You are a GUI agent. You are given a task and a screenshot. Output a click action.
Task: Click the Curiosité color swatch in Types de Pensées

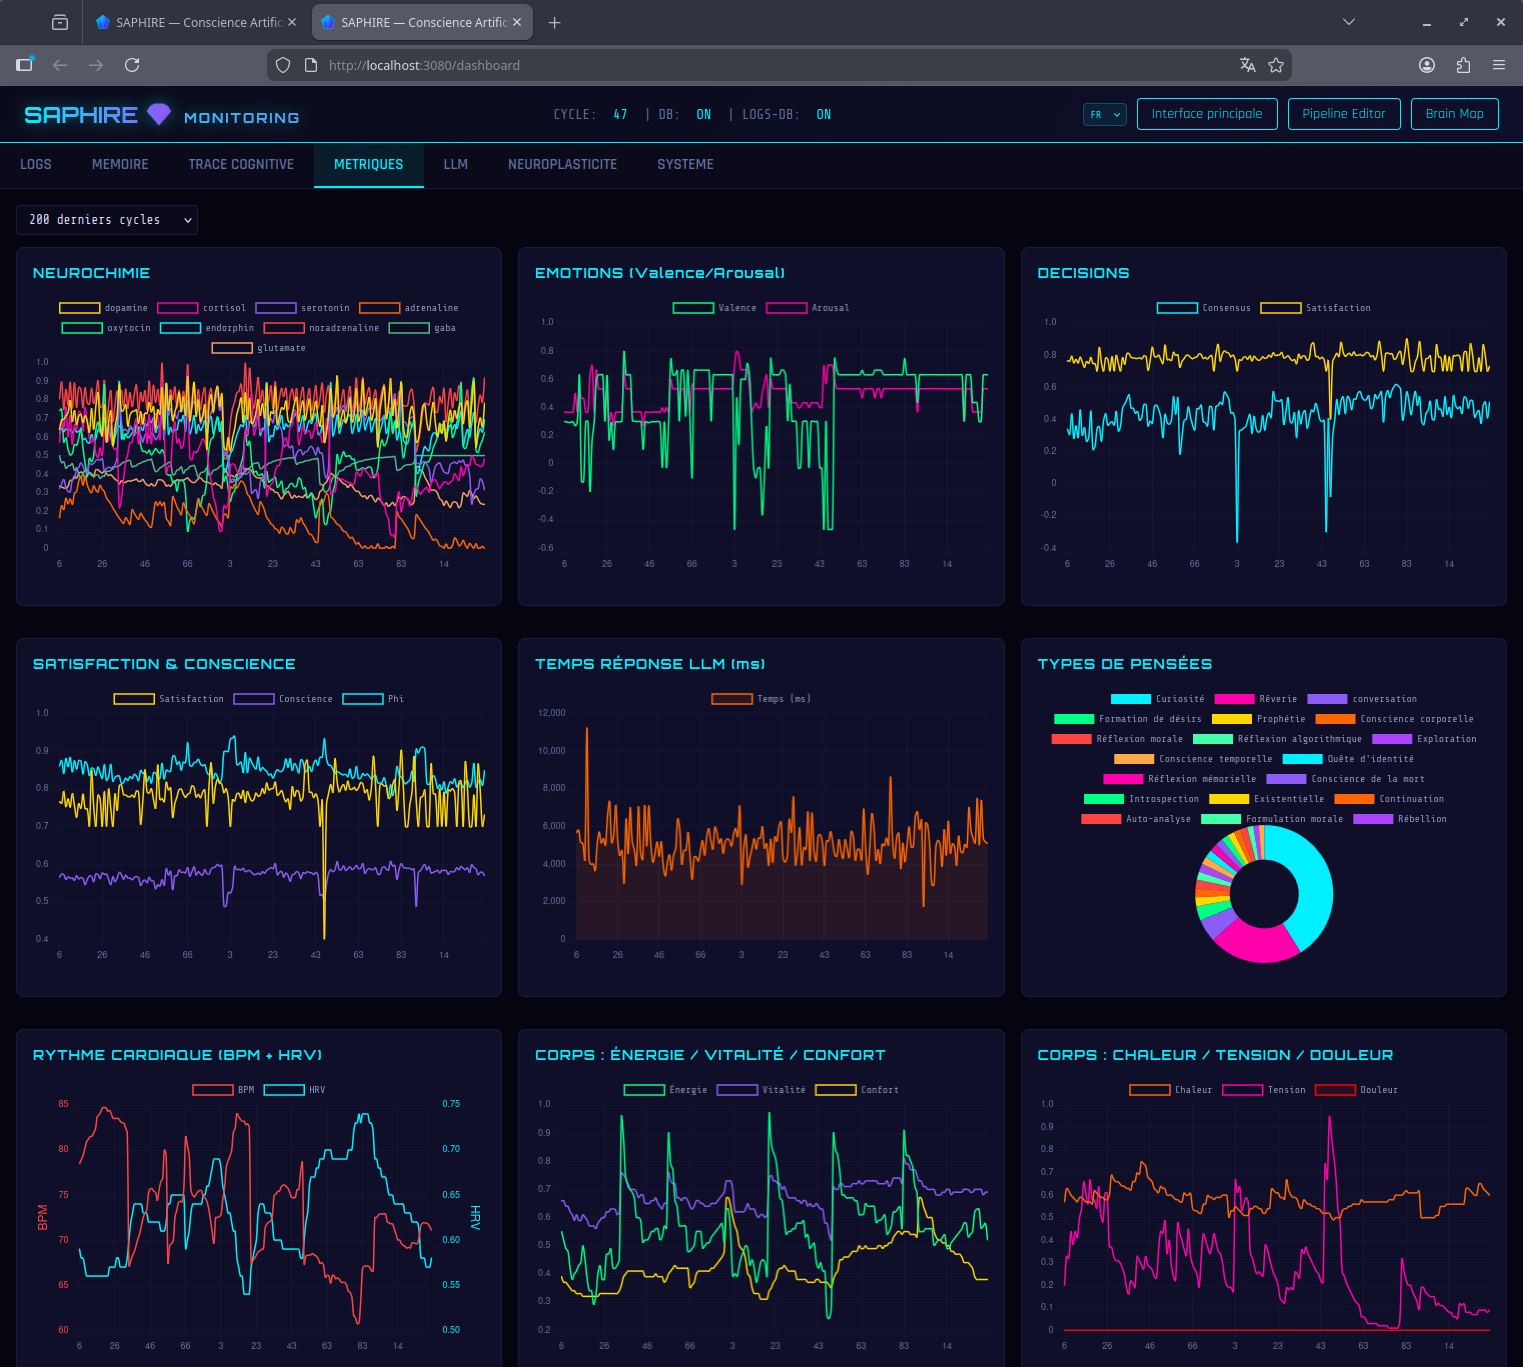1131,698
